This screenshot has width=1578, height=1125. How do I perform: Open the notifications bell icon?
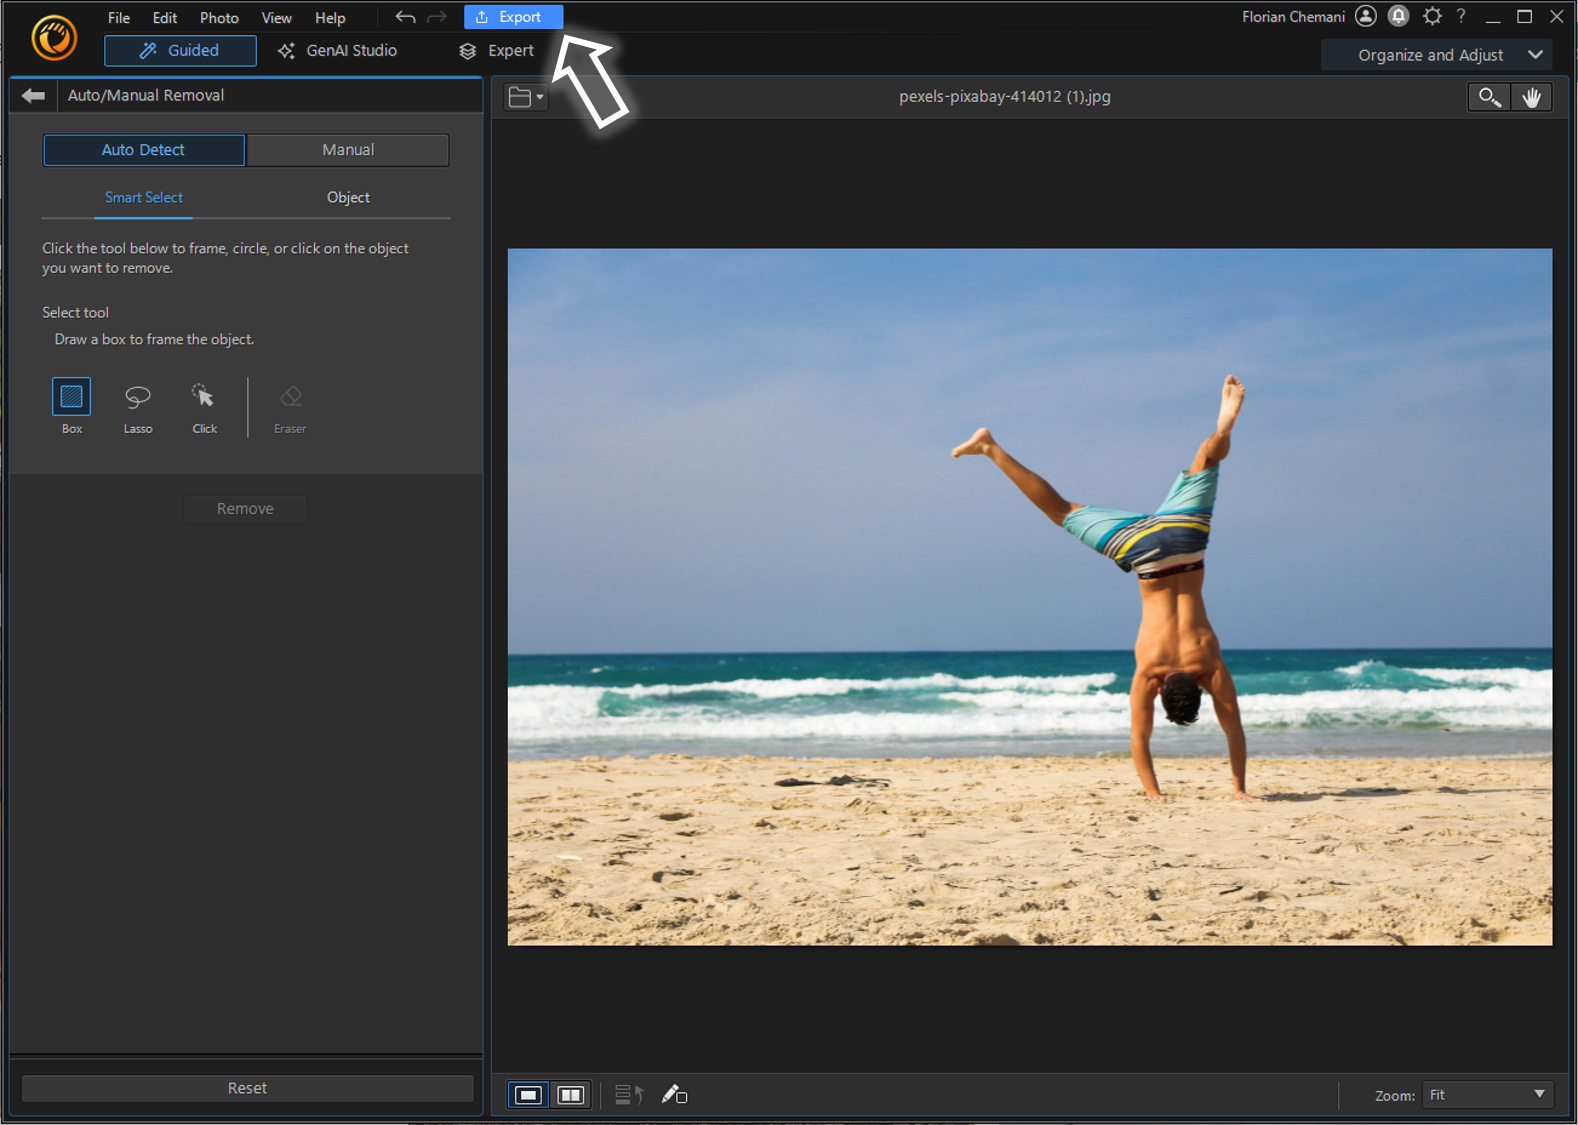pos(1398,16)
